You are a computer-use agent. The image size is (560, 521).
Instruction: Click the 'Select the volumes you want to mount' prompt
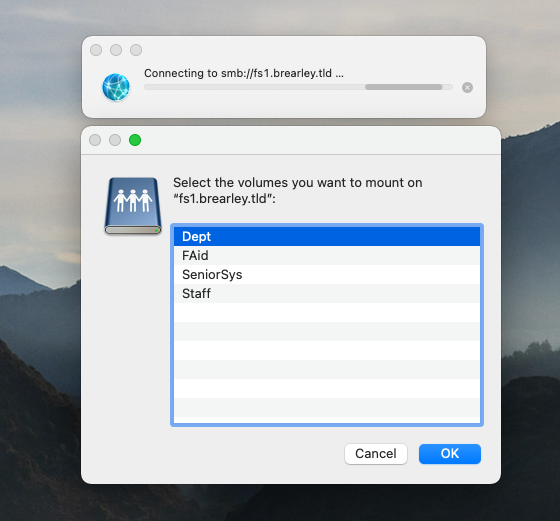pyautogui.click(x=298, y=190)
